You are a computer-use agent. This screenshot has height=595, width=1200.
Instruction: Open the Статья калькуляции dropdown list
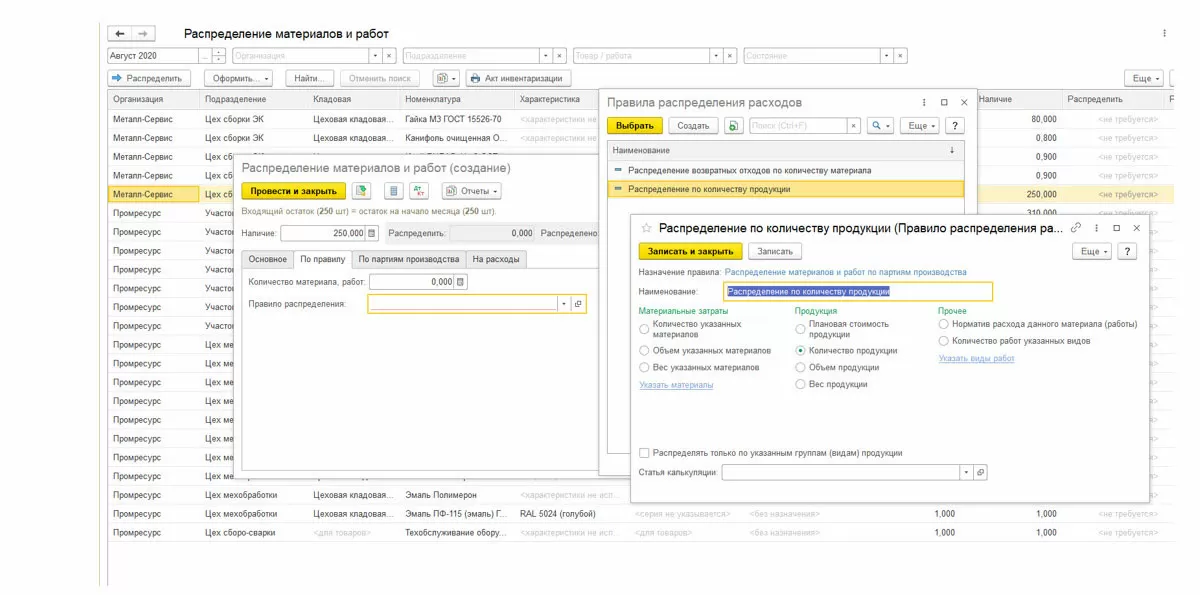966,472
